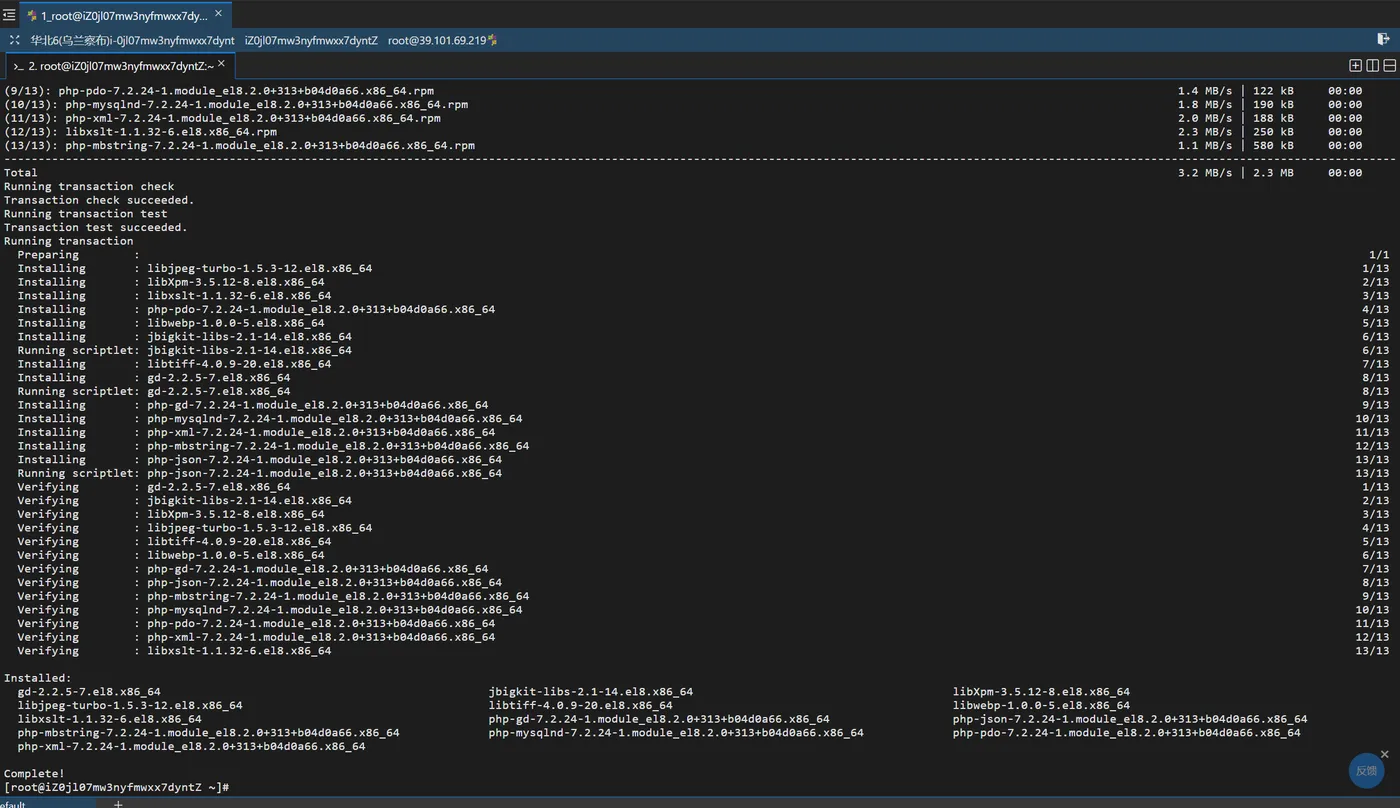Split terminal horizontally icon
This screenshot has width=1400, height=808.
coord(1389,65)
